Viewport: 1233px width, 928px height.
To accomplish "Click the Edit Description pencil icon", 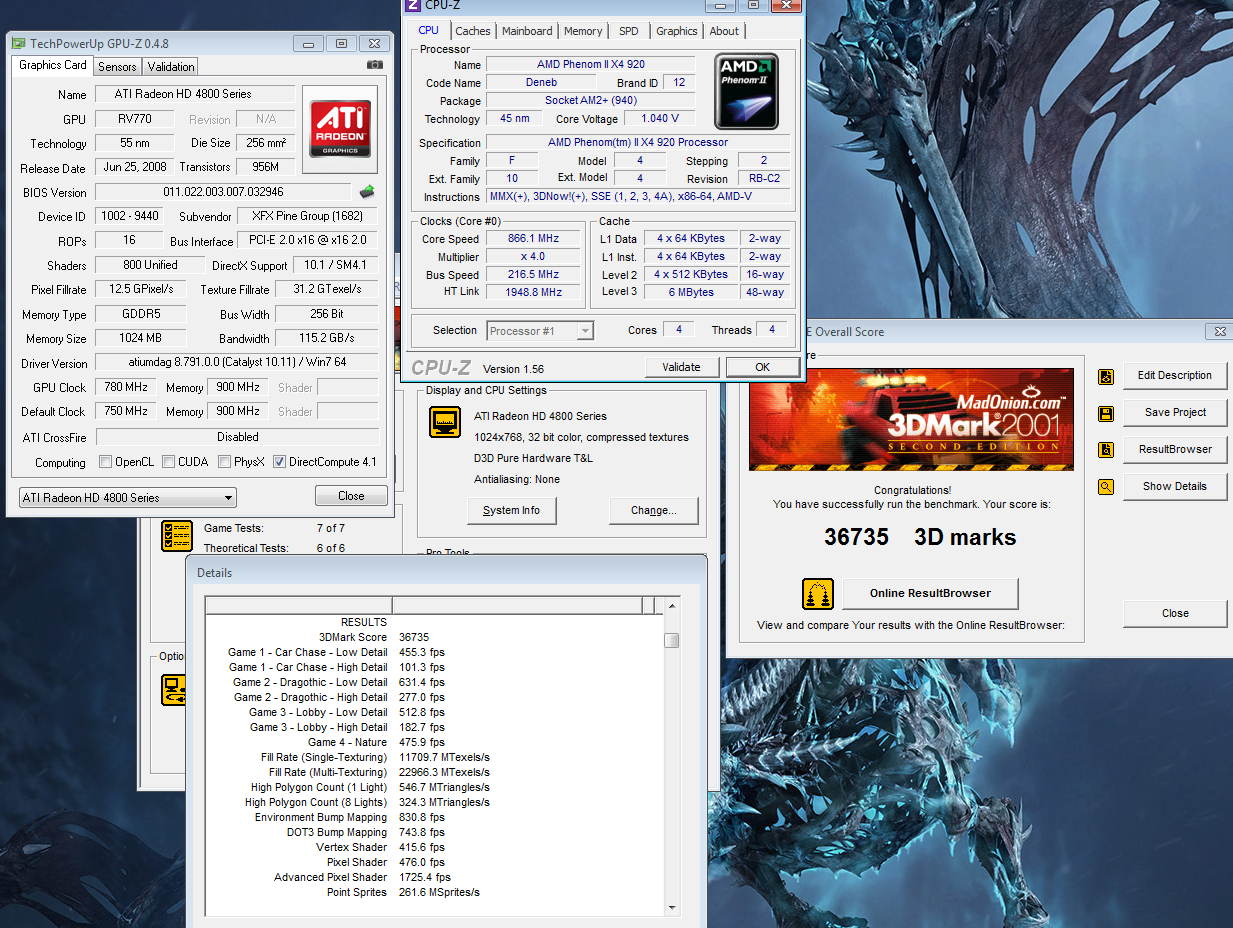I will point(1106,376).
